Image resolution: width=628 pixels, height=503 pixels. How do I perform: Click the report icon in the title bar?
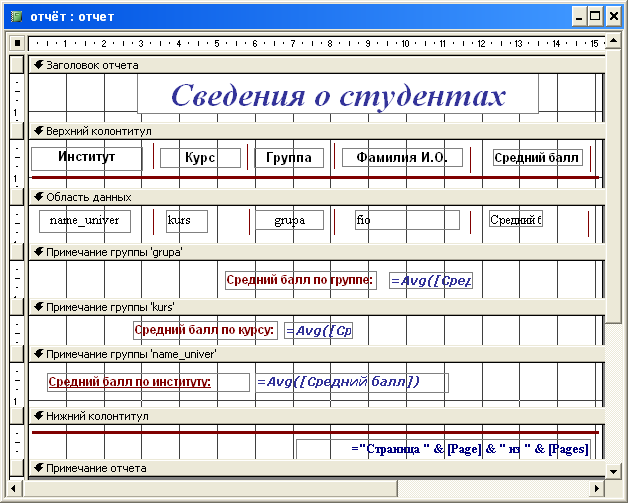[16, 16]
